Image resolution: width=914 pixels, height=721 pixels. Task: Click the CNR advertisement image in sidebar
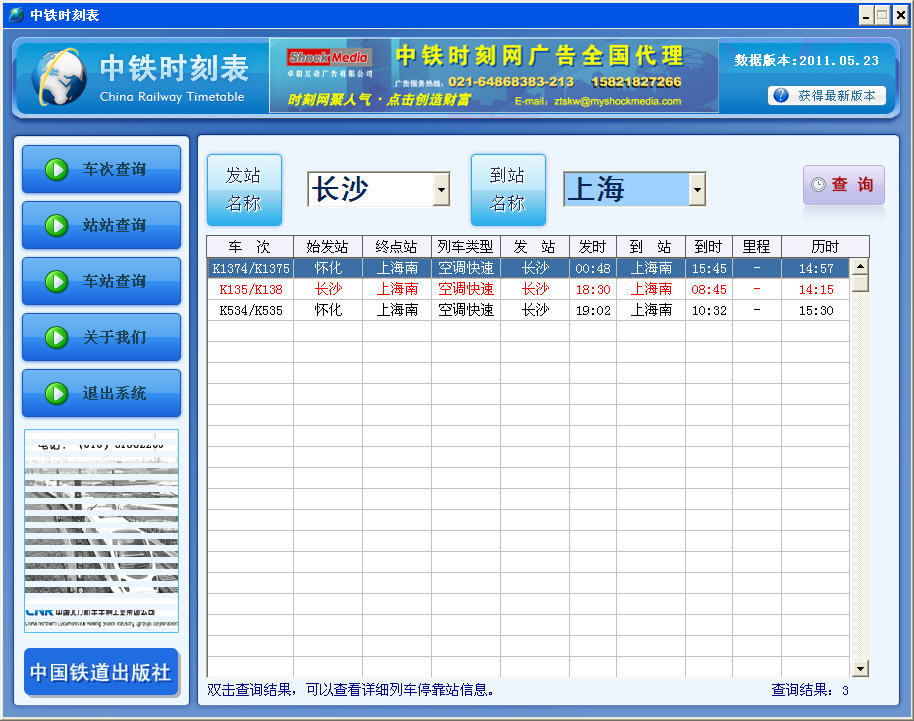tap(101, 530)
